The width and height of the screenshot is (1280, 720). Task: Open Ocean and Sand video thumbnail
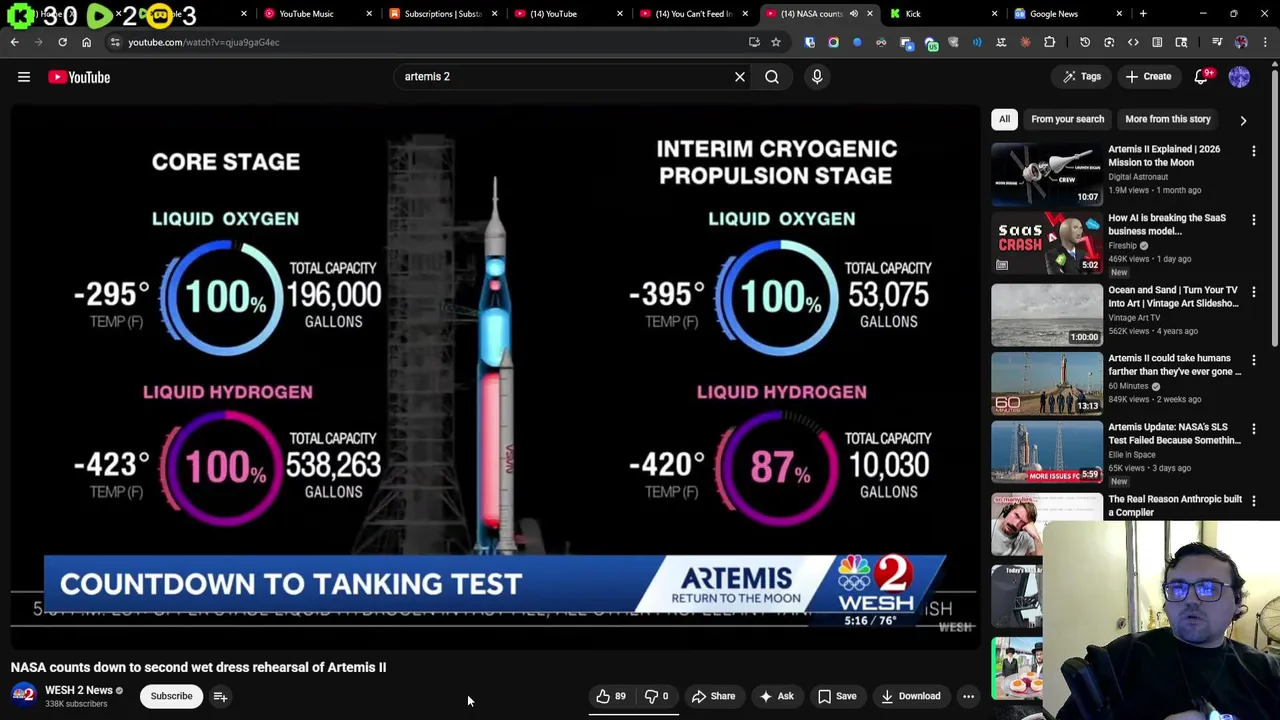coord(1046,314)
